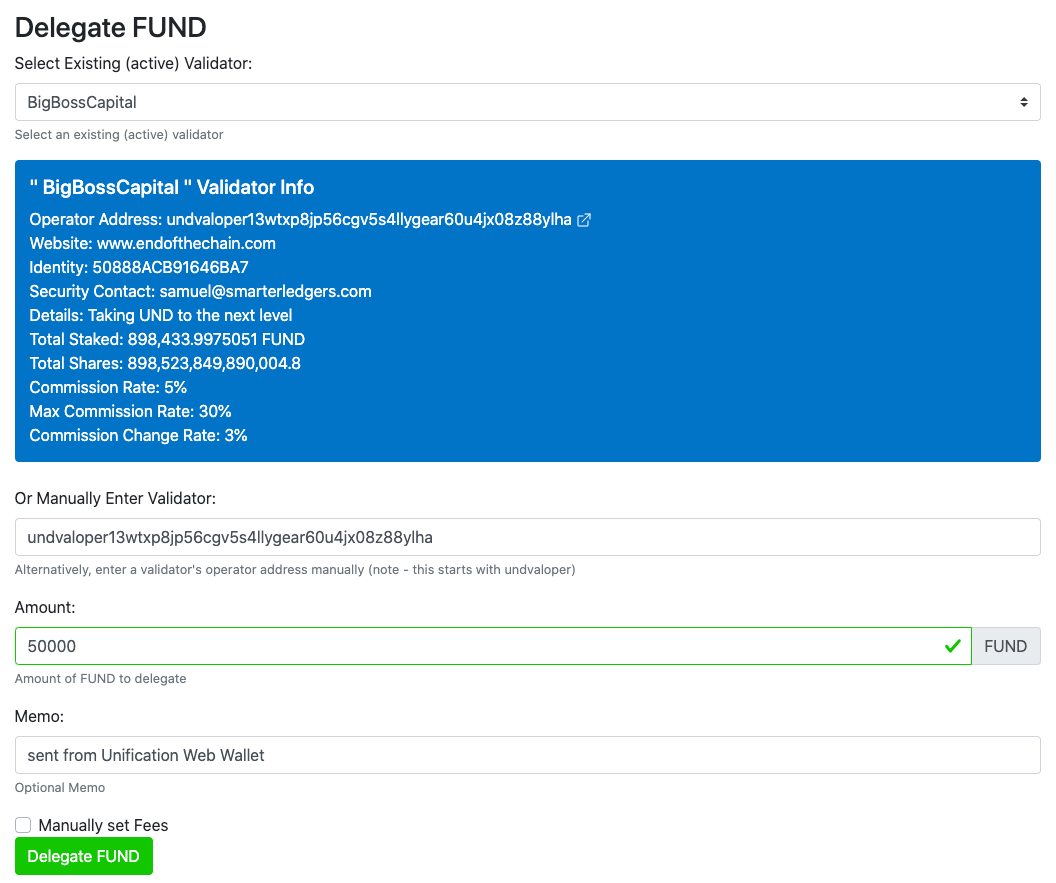Click the 'BigBossCapital Validator Info' heading
This screenshot has height=883, width=1056.
[x=172, y=187]
